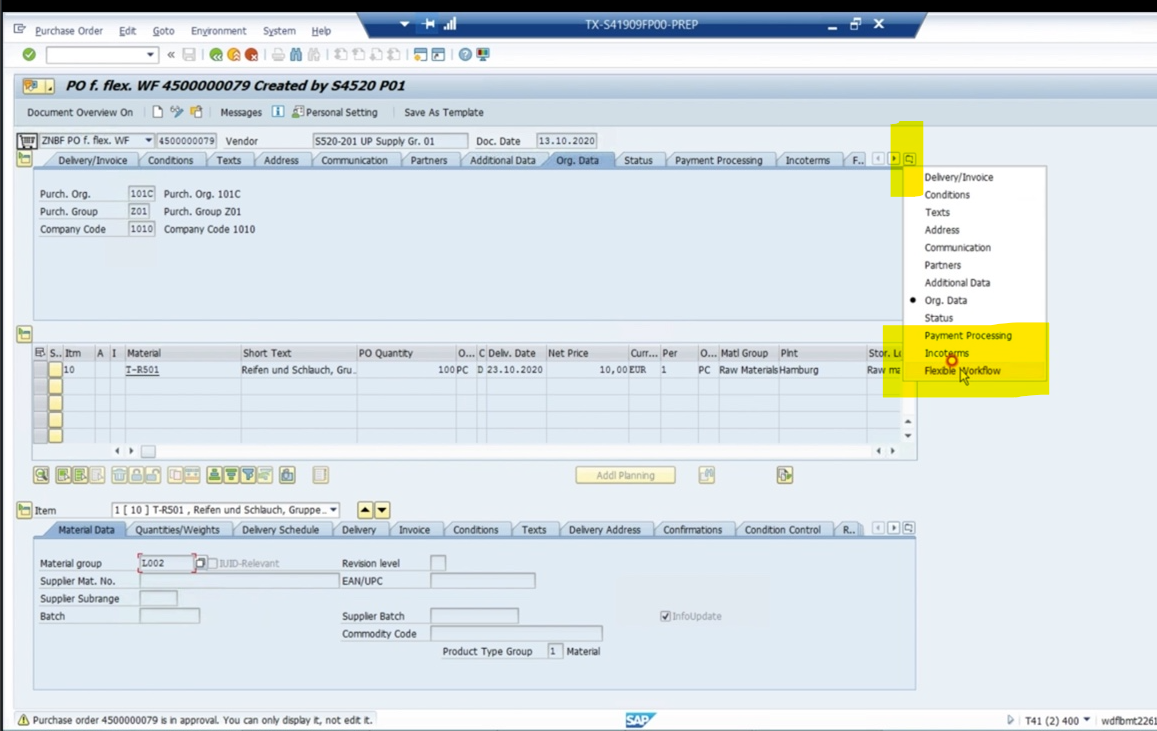Toggle the IUID-Relevant checkbox

coord(213,563)
